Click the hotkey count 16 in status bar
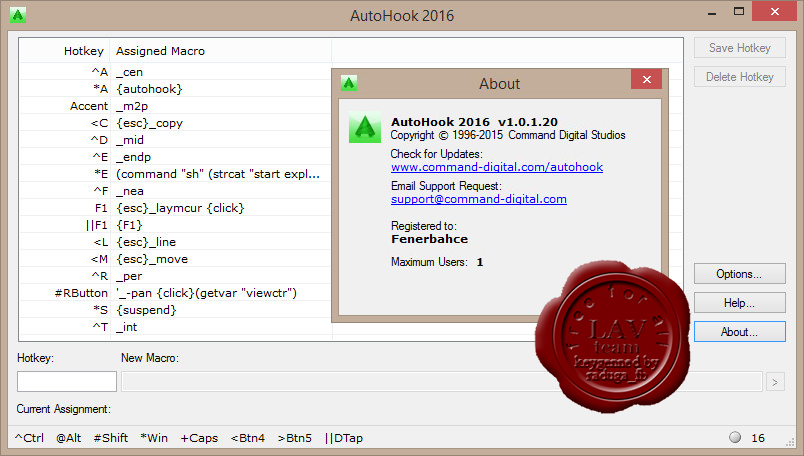The height and width of the screenshot is (456, 804). pyautogui.click(x=758, y=438)
